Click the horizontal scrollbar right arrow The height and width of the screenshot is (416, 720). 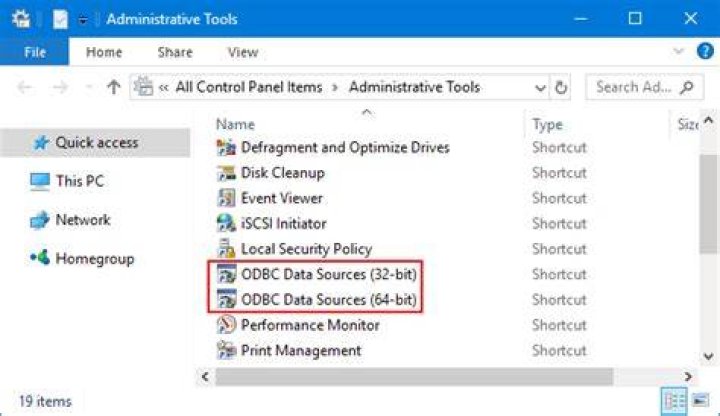[x=688, y=377]
